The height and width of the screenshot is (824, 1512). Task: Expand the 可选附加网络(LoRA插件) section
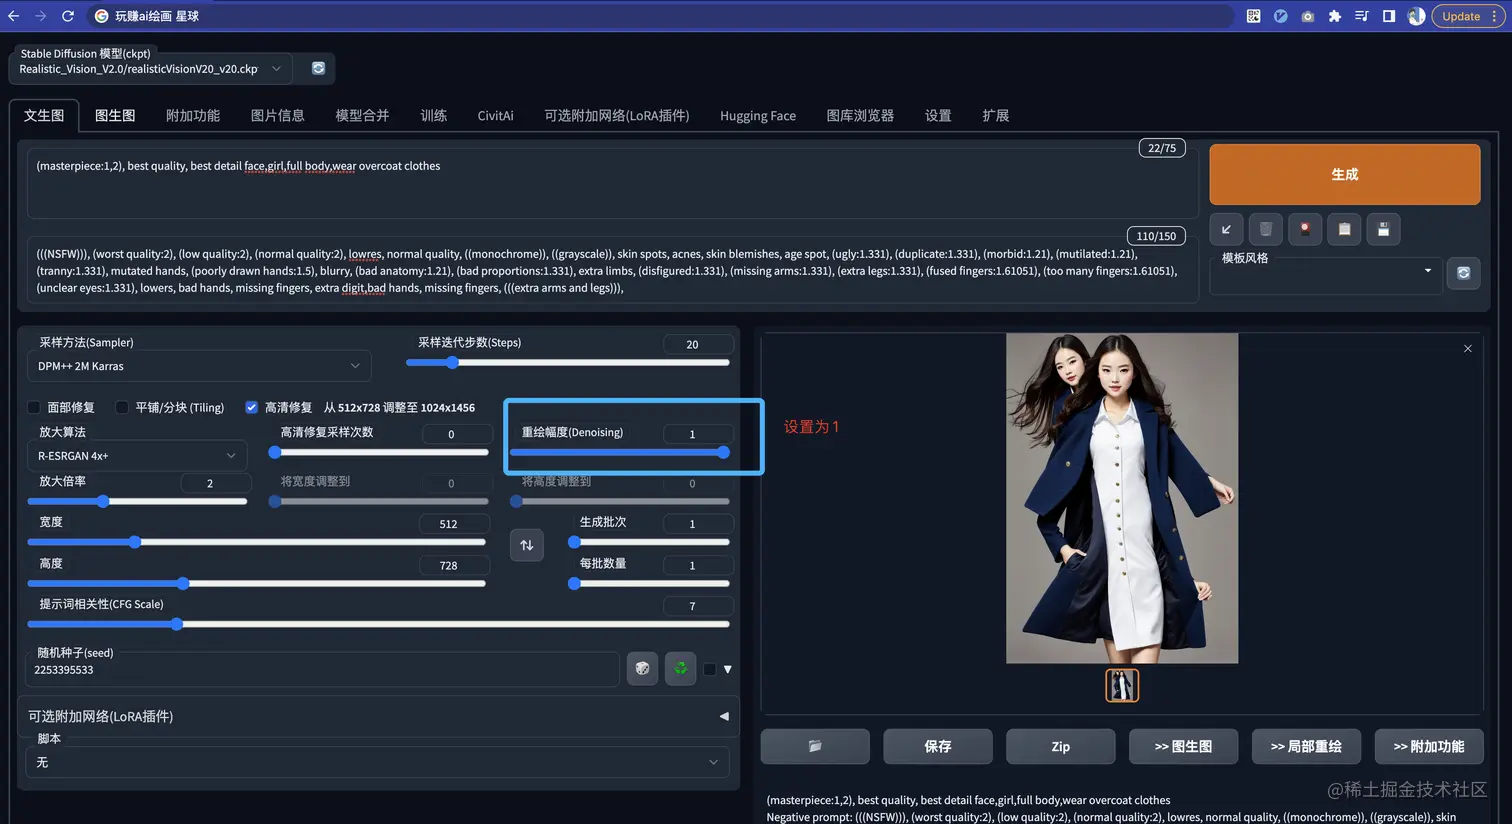tap(378, 716)
